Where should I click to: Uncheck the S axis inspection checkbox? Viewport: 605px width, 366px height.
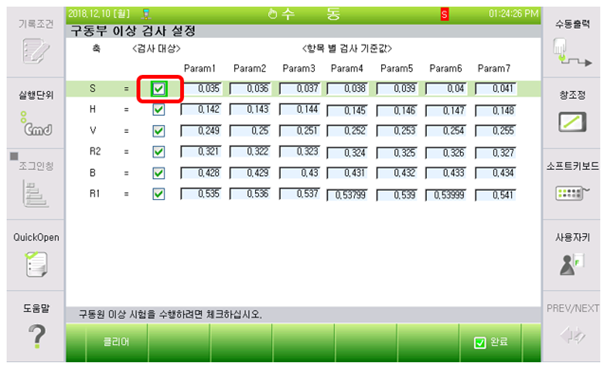(159, 89)
